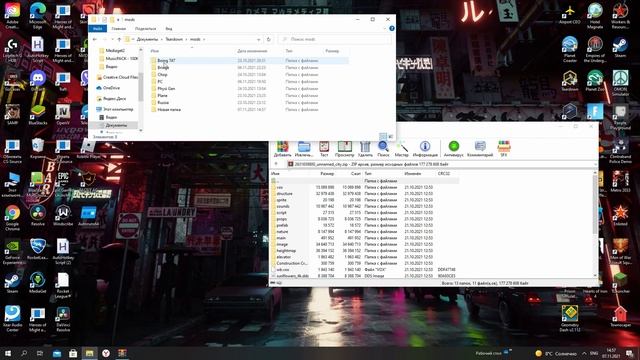Select OneDrive in navigation pane
The image size is (640, 360).
[111, 88]
